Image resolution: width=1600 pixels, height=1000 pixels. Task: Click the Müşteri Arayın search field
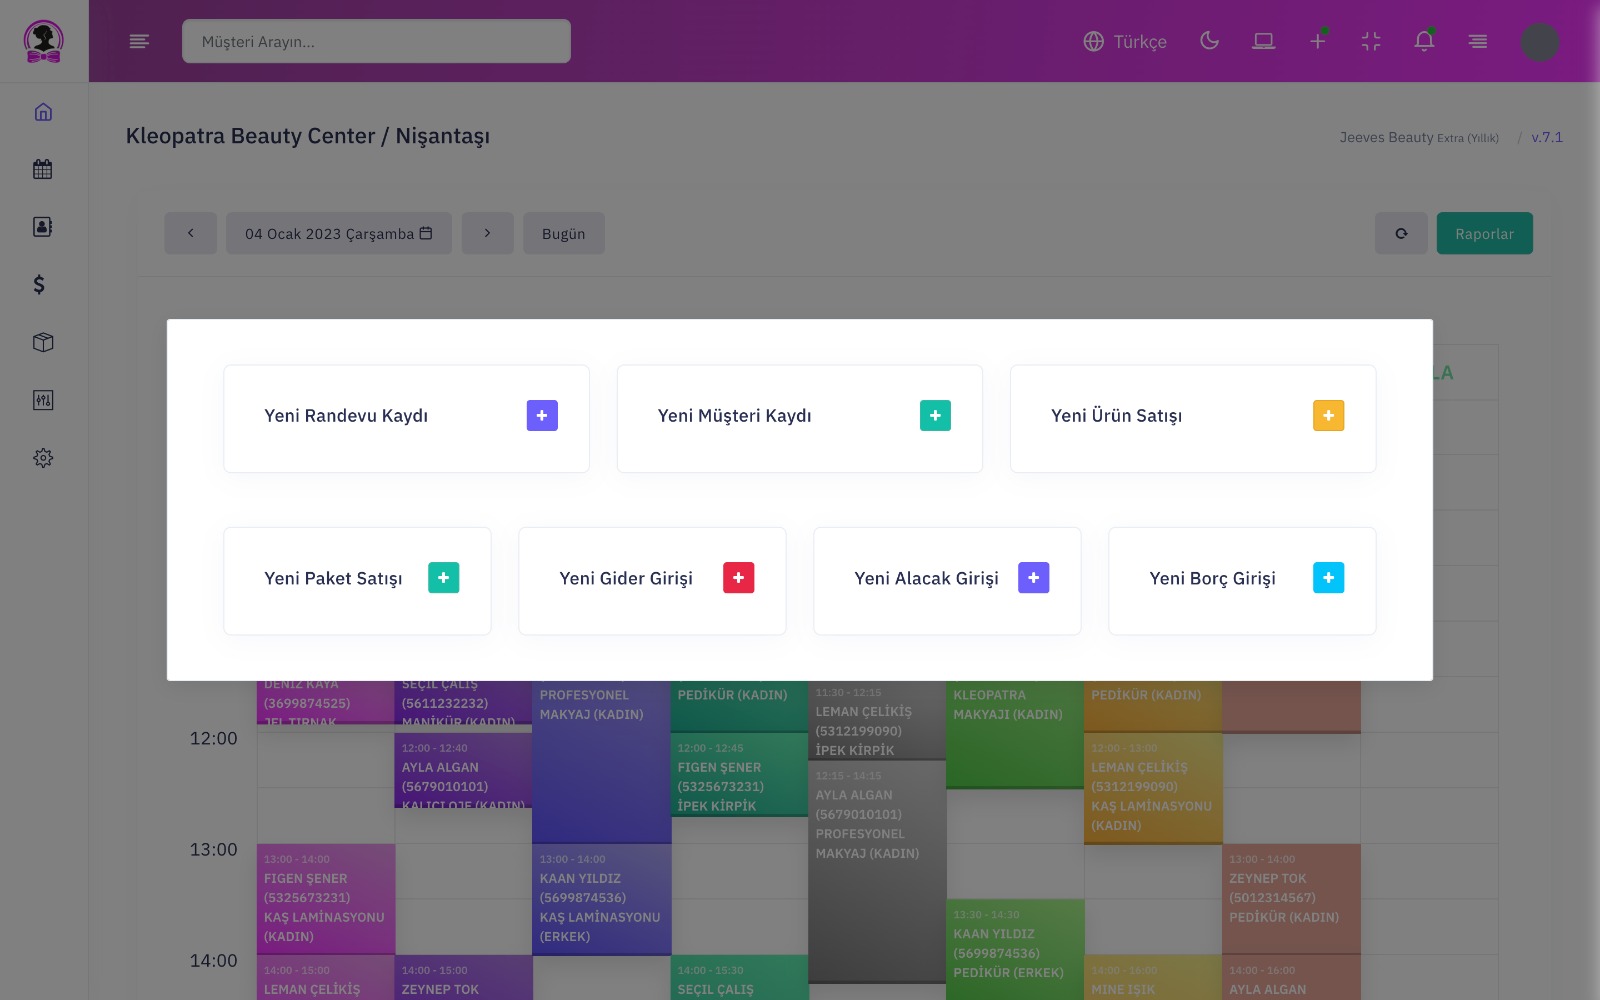tap(376, 41)
